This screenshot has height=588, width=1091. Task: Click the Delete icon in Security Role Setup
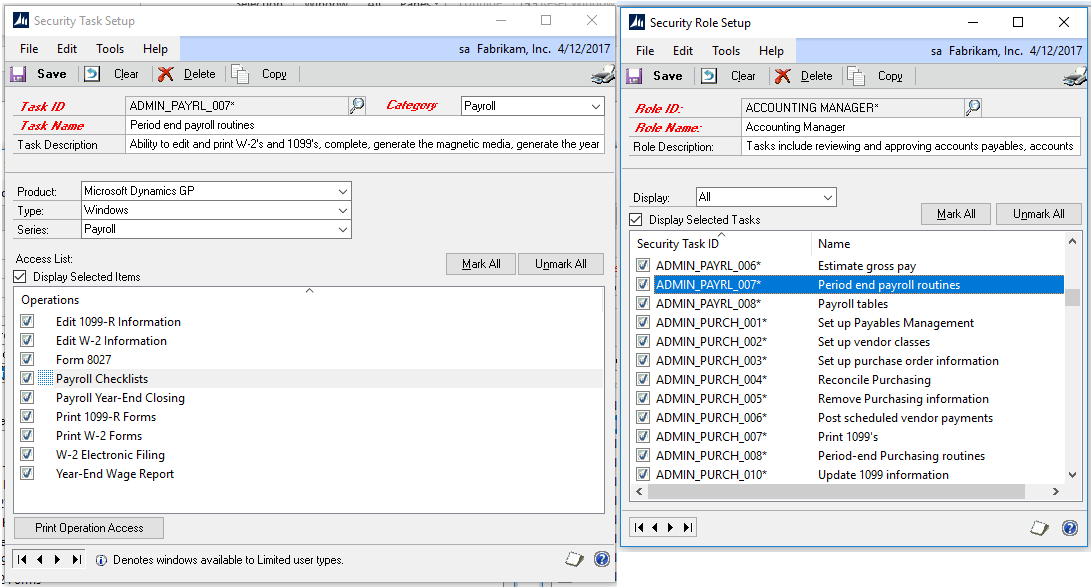783,75
